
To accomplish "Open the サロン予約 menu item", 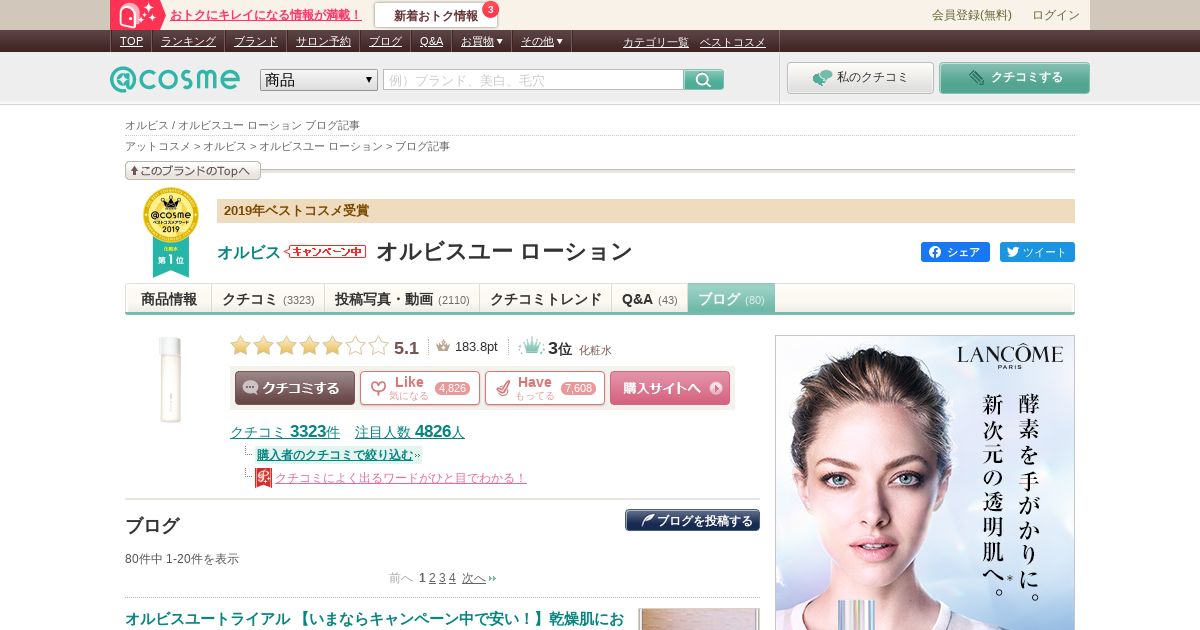I will tap(323, 41).
